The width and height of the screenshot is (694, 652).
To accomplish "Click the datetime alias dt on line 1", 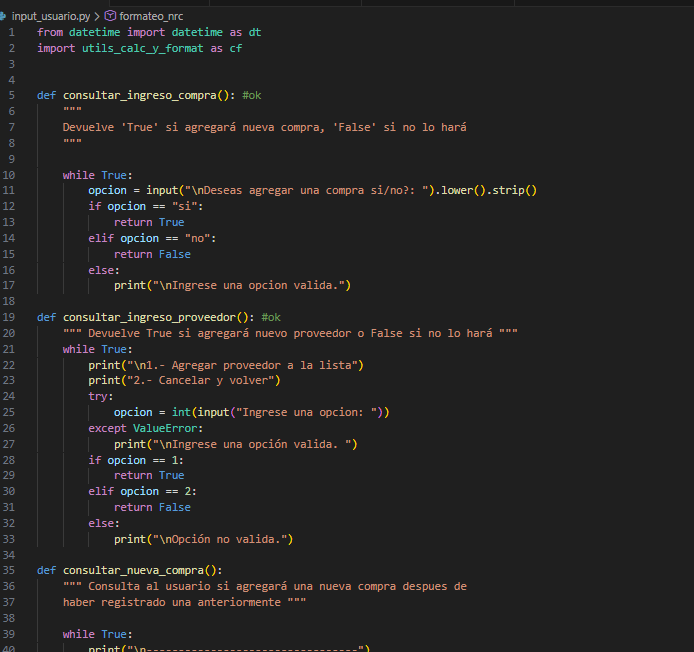I will [x=255, y=32].
